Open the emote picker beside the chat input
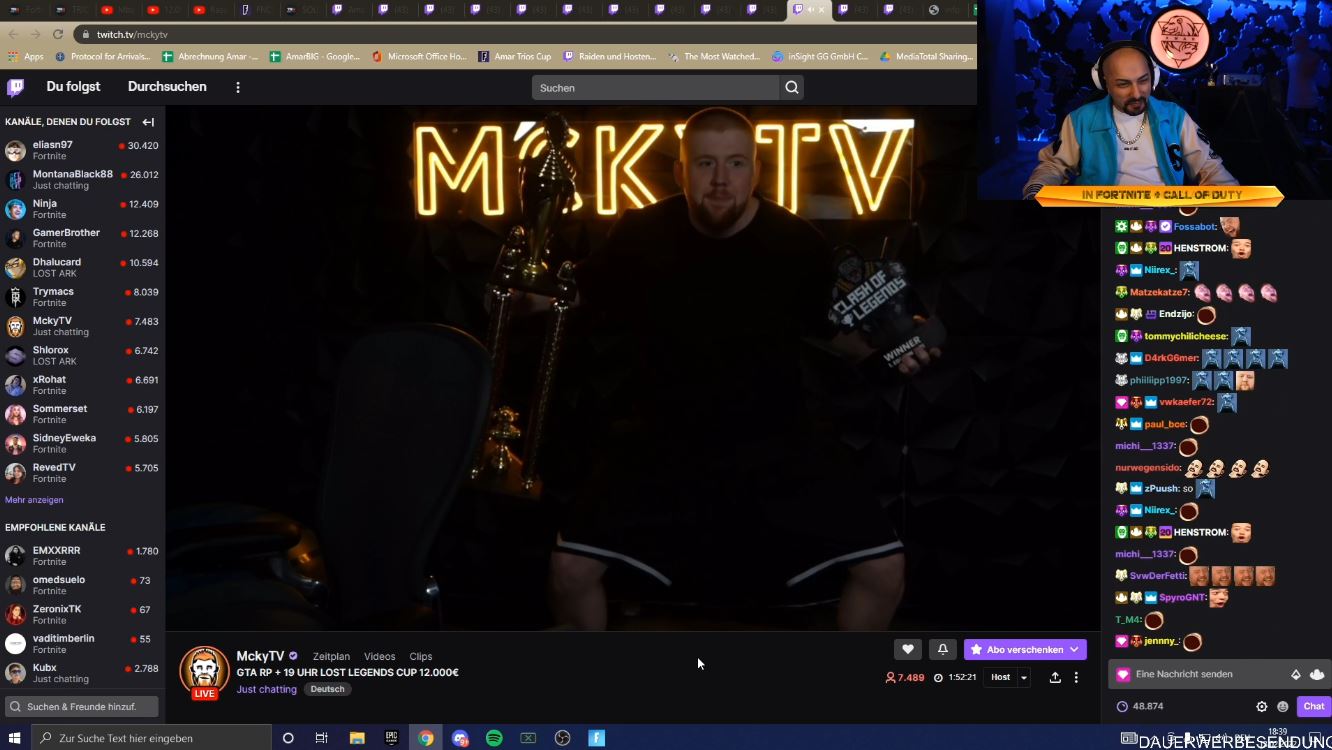Image resolution: width=1332 pixels, height=750 pixels. coord(1284,706)
